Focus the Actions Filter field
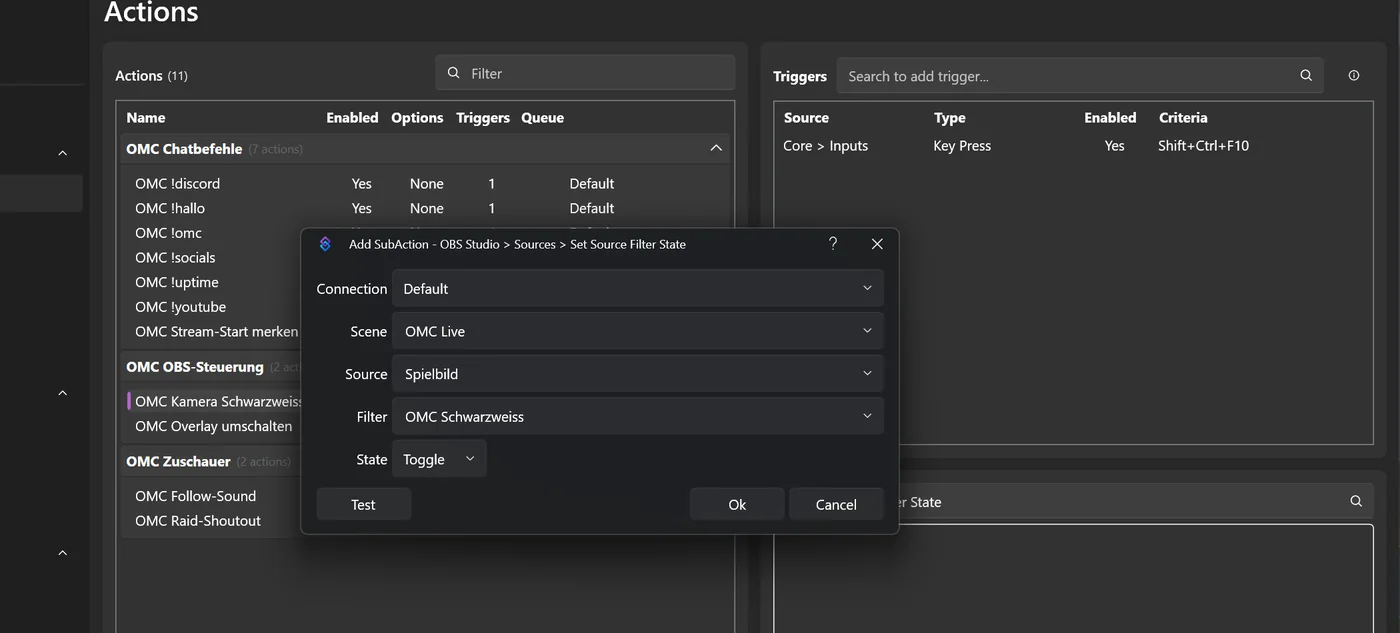 click(x=585, y=73)
